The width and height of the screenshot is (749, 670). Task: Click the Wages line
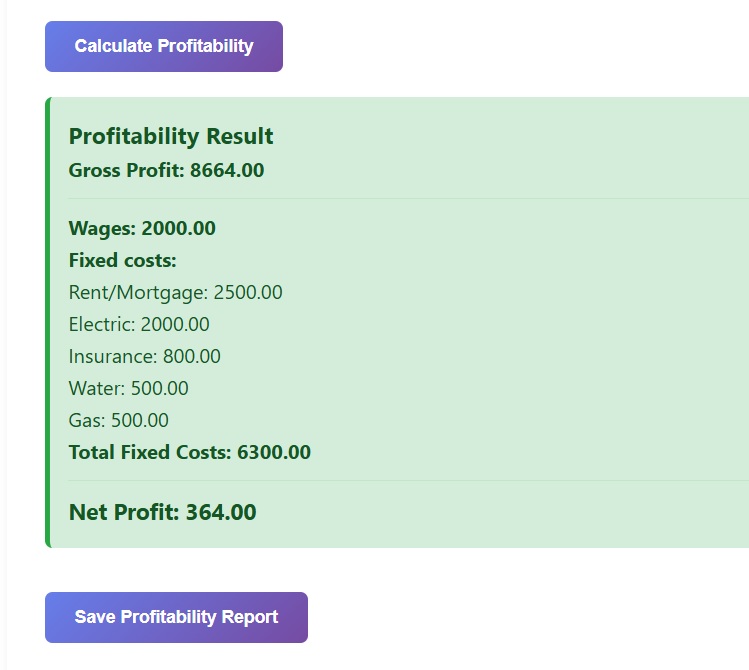click(142, 229)
